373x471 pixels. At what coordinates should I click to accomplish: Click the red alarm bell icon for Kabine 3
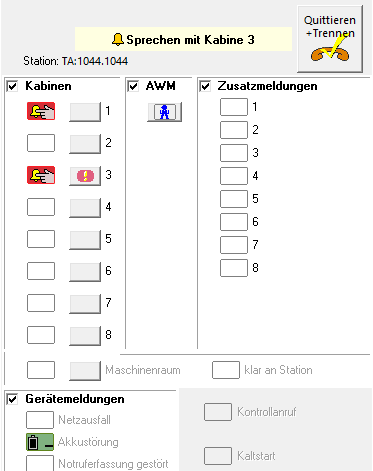(x=41, y=175)
